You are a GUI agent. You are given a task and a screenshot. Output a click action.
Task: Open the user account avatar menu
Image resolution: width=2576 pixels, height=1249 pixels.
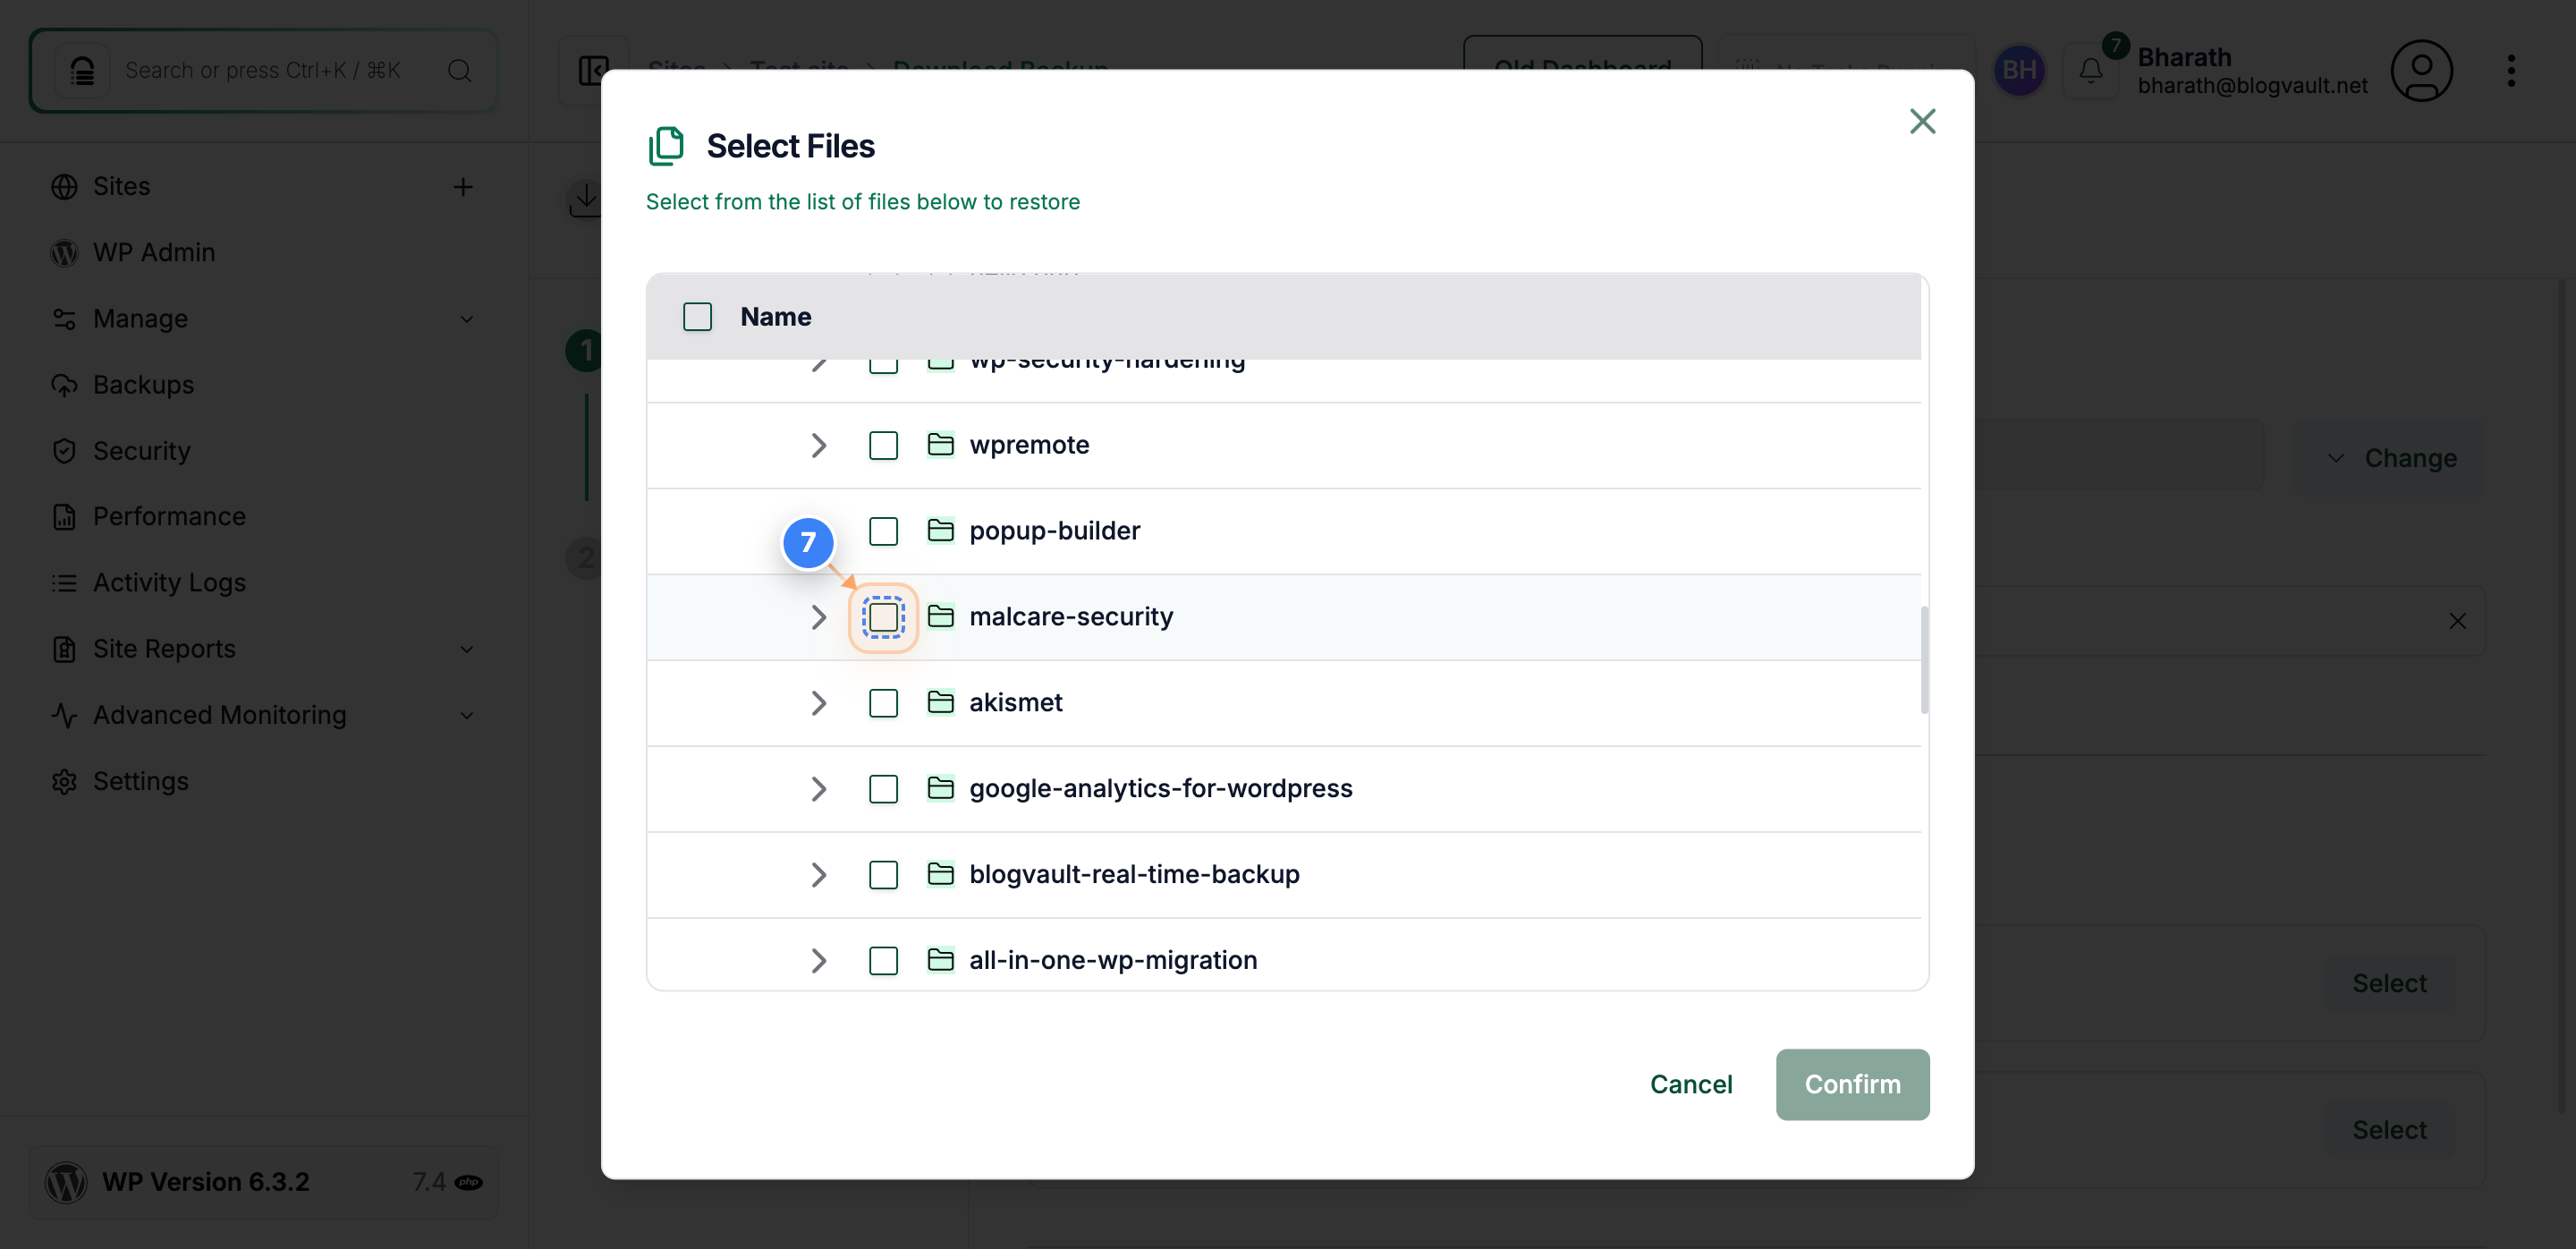click(x=2422, y=70)
